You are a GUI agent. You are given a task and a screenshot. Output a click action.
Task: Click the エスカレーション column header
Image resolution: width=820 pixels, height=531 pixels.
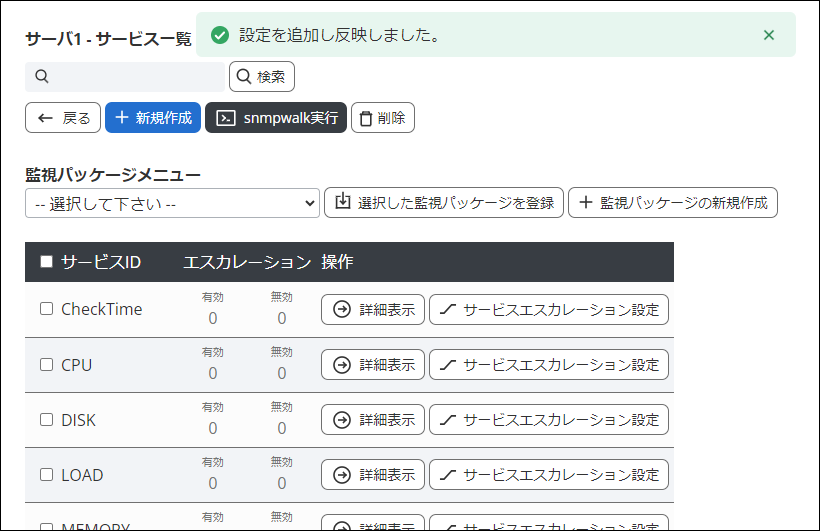(x=247, y=262)
